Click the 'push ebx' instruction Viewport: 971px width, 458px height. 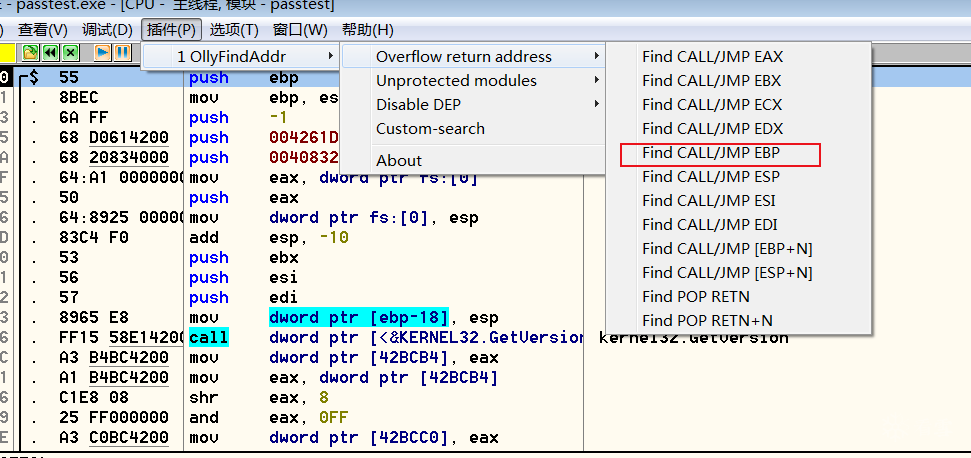coord(244,257)
